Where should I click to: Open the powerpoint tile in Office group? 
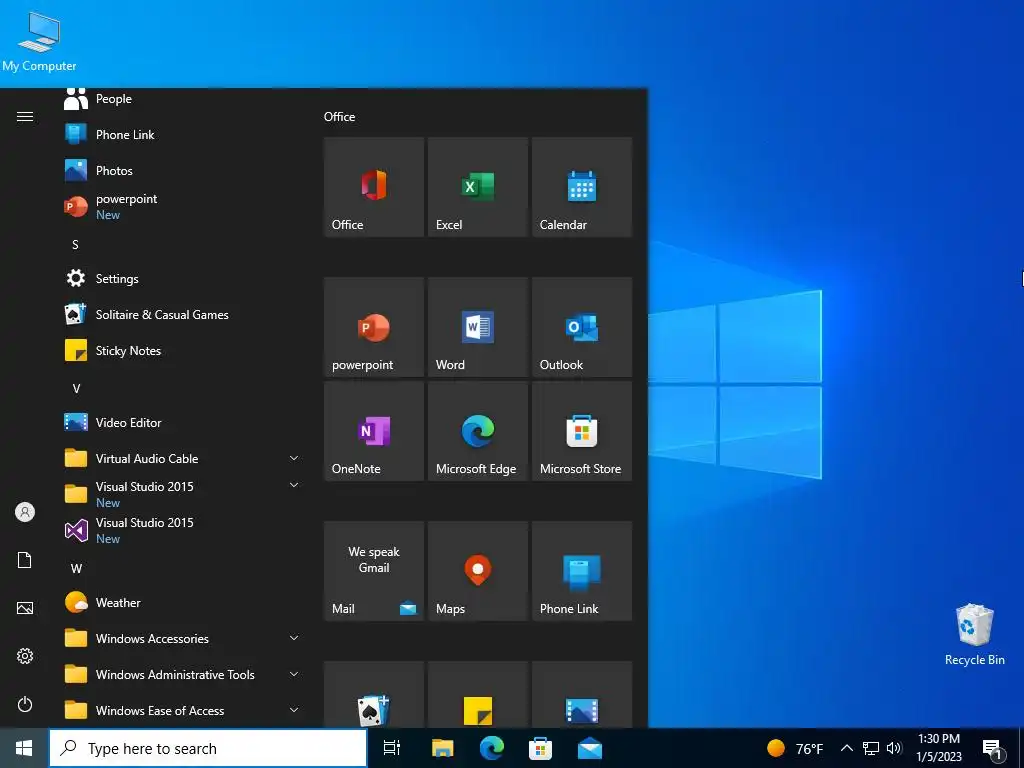point(374,327)
